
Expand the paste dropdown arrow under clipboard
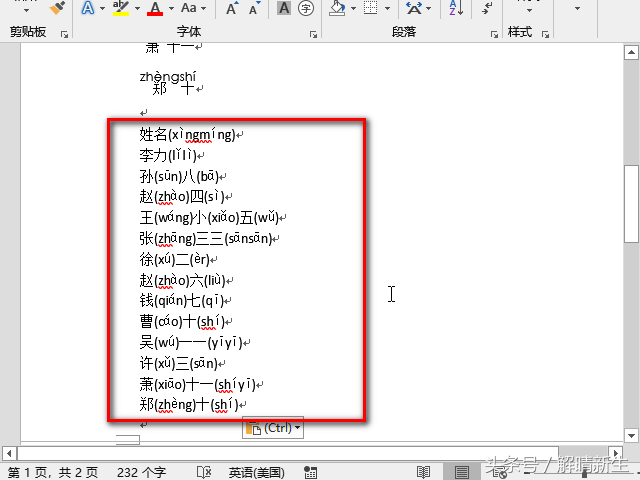(27, 10)
